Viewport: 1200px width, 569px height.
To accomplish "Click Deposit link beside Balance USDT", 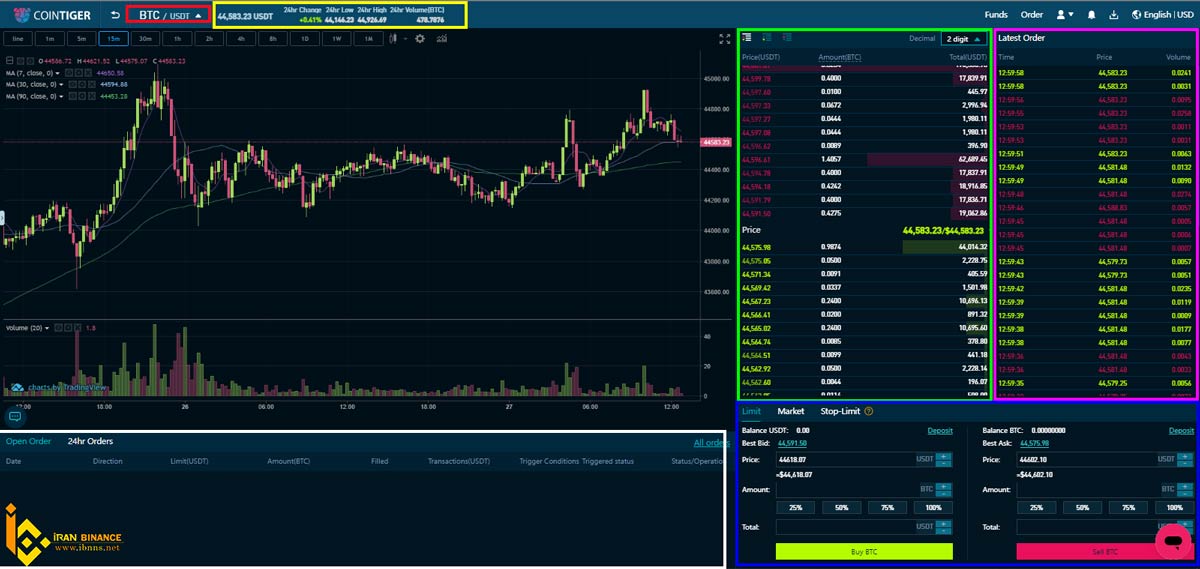I will pos(940,431).
